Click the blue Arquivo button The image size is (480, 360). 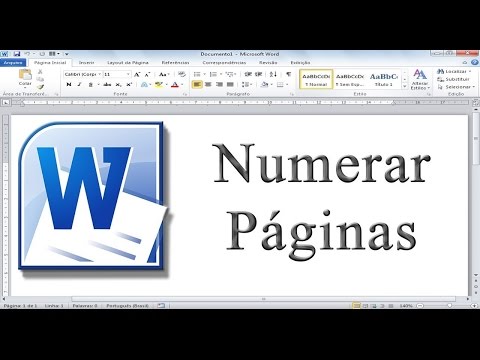pyautogui.click(x=13, y=62)
